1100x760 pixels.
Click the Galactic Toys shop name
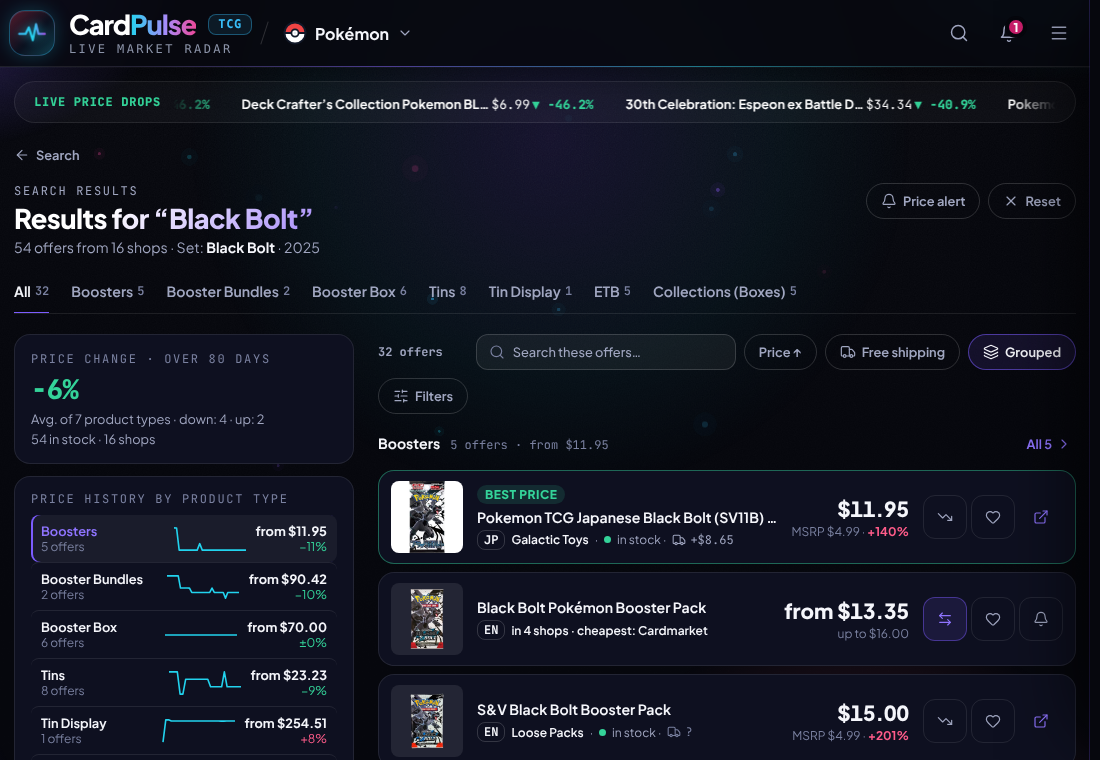click(550, 540)
